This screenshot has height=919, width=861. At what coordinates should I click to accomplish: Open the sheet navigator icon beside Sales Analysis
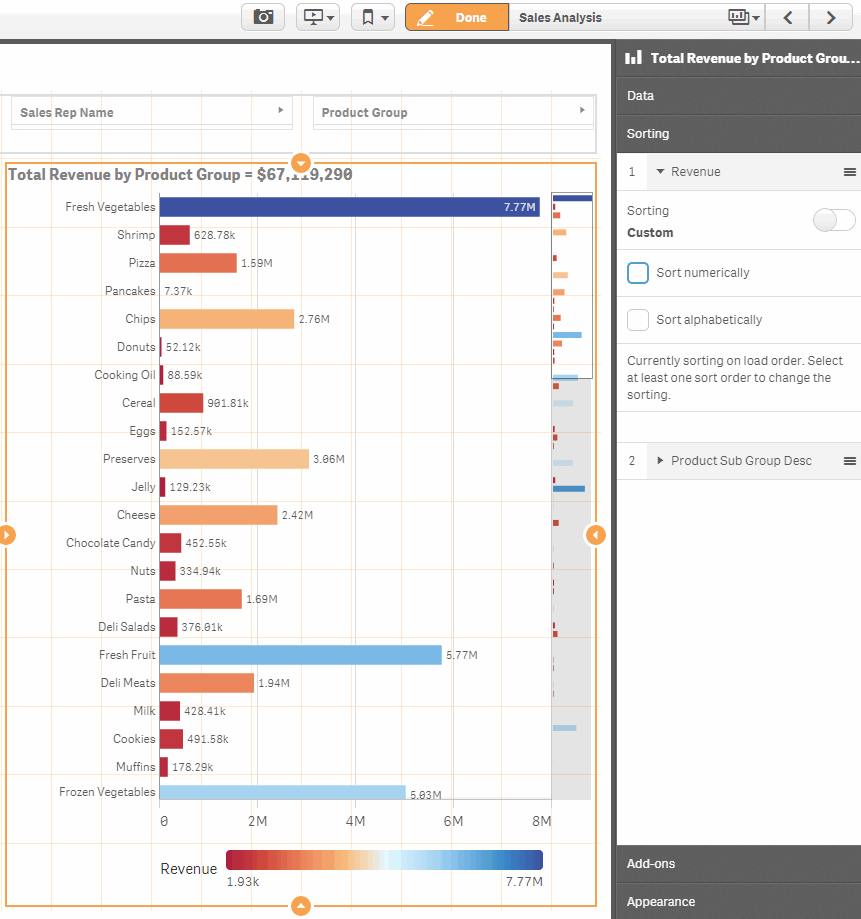[x=737, y=17]
